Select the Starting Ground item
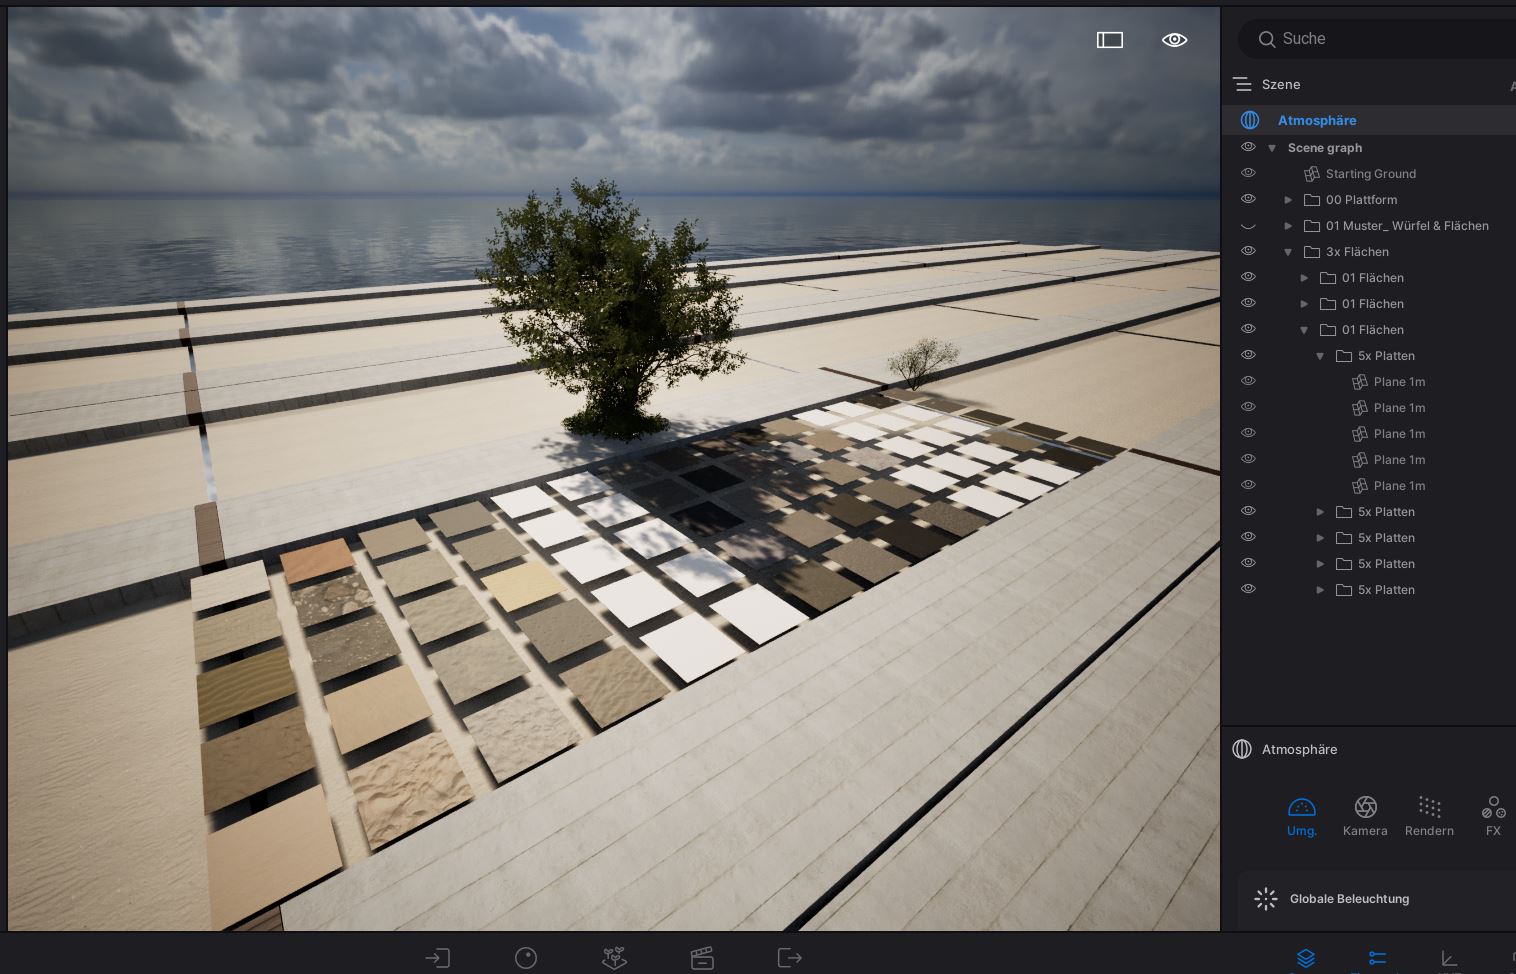1516x974 pixels. pos(1371,174)
